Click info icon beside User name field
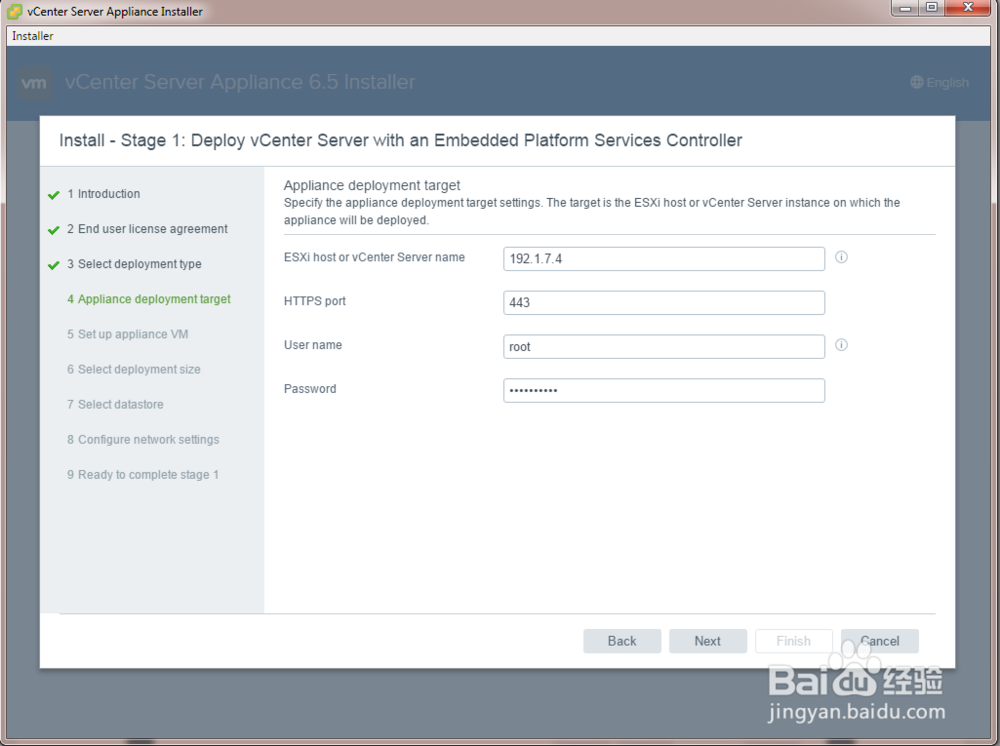Screen dimensions: 1000x746 841,345
